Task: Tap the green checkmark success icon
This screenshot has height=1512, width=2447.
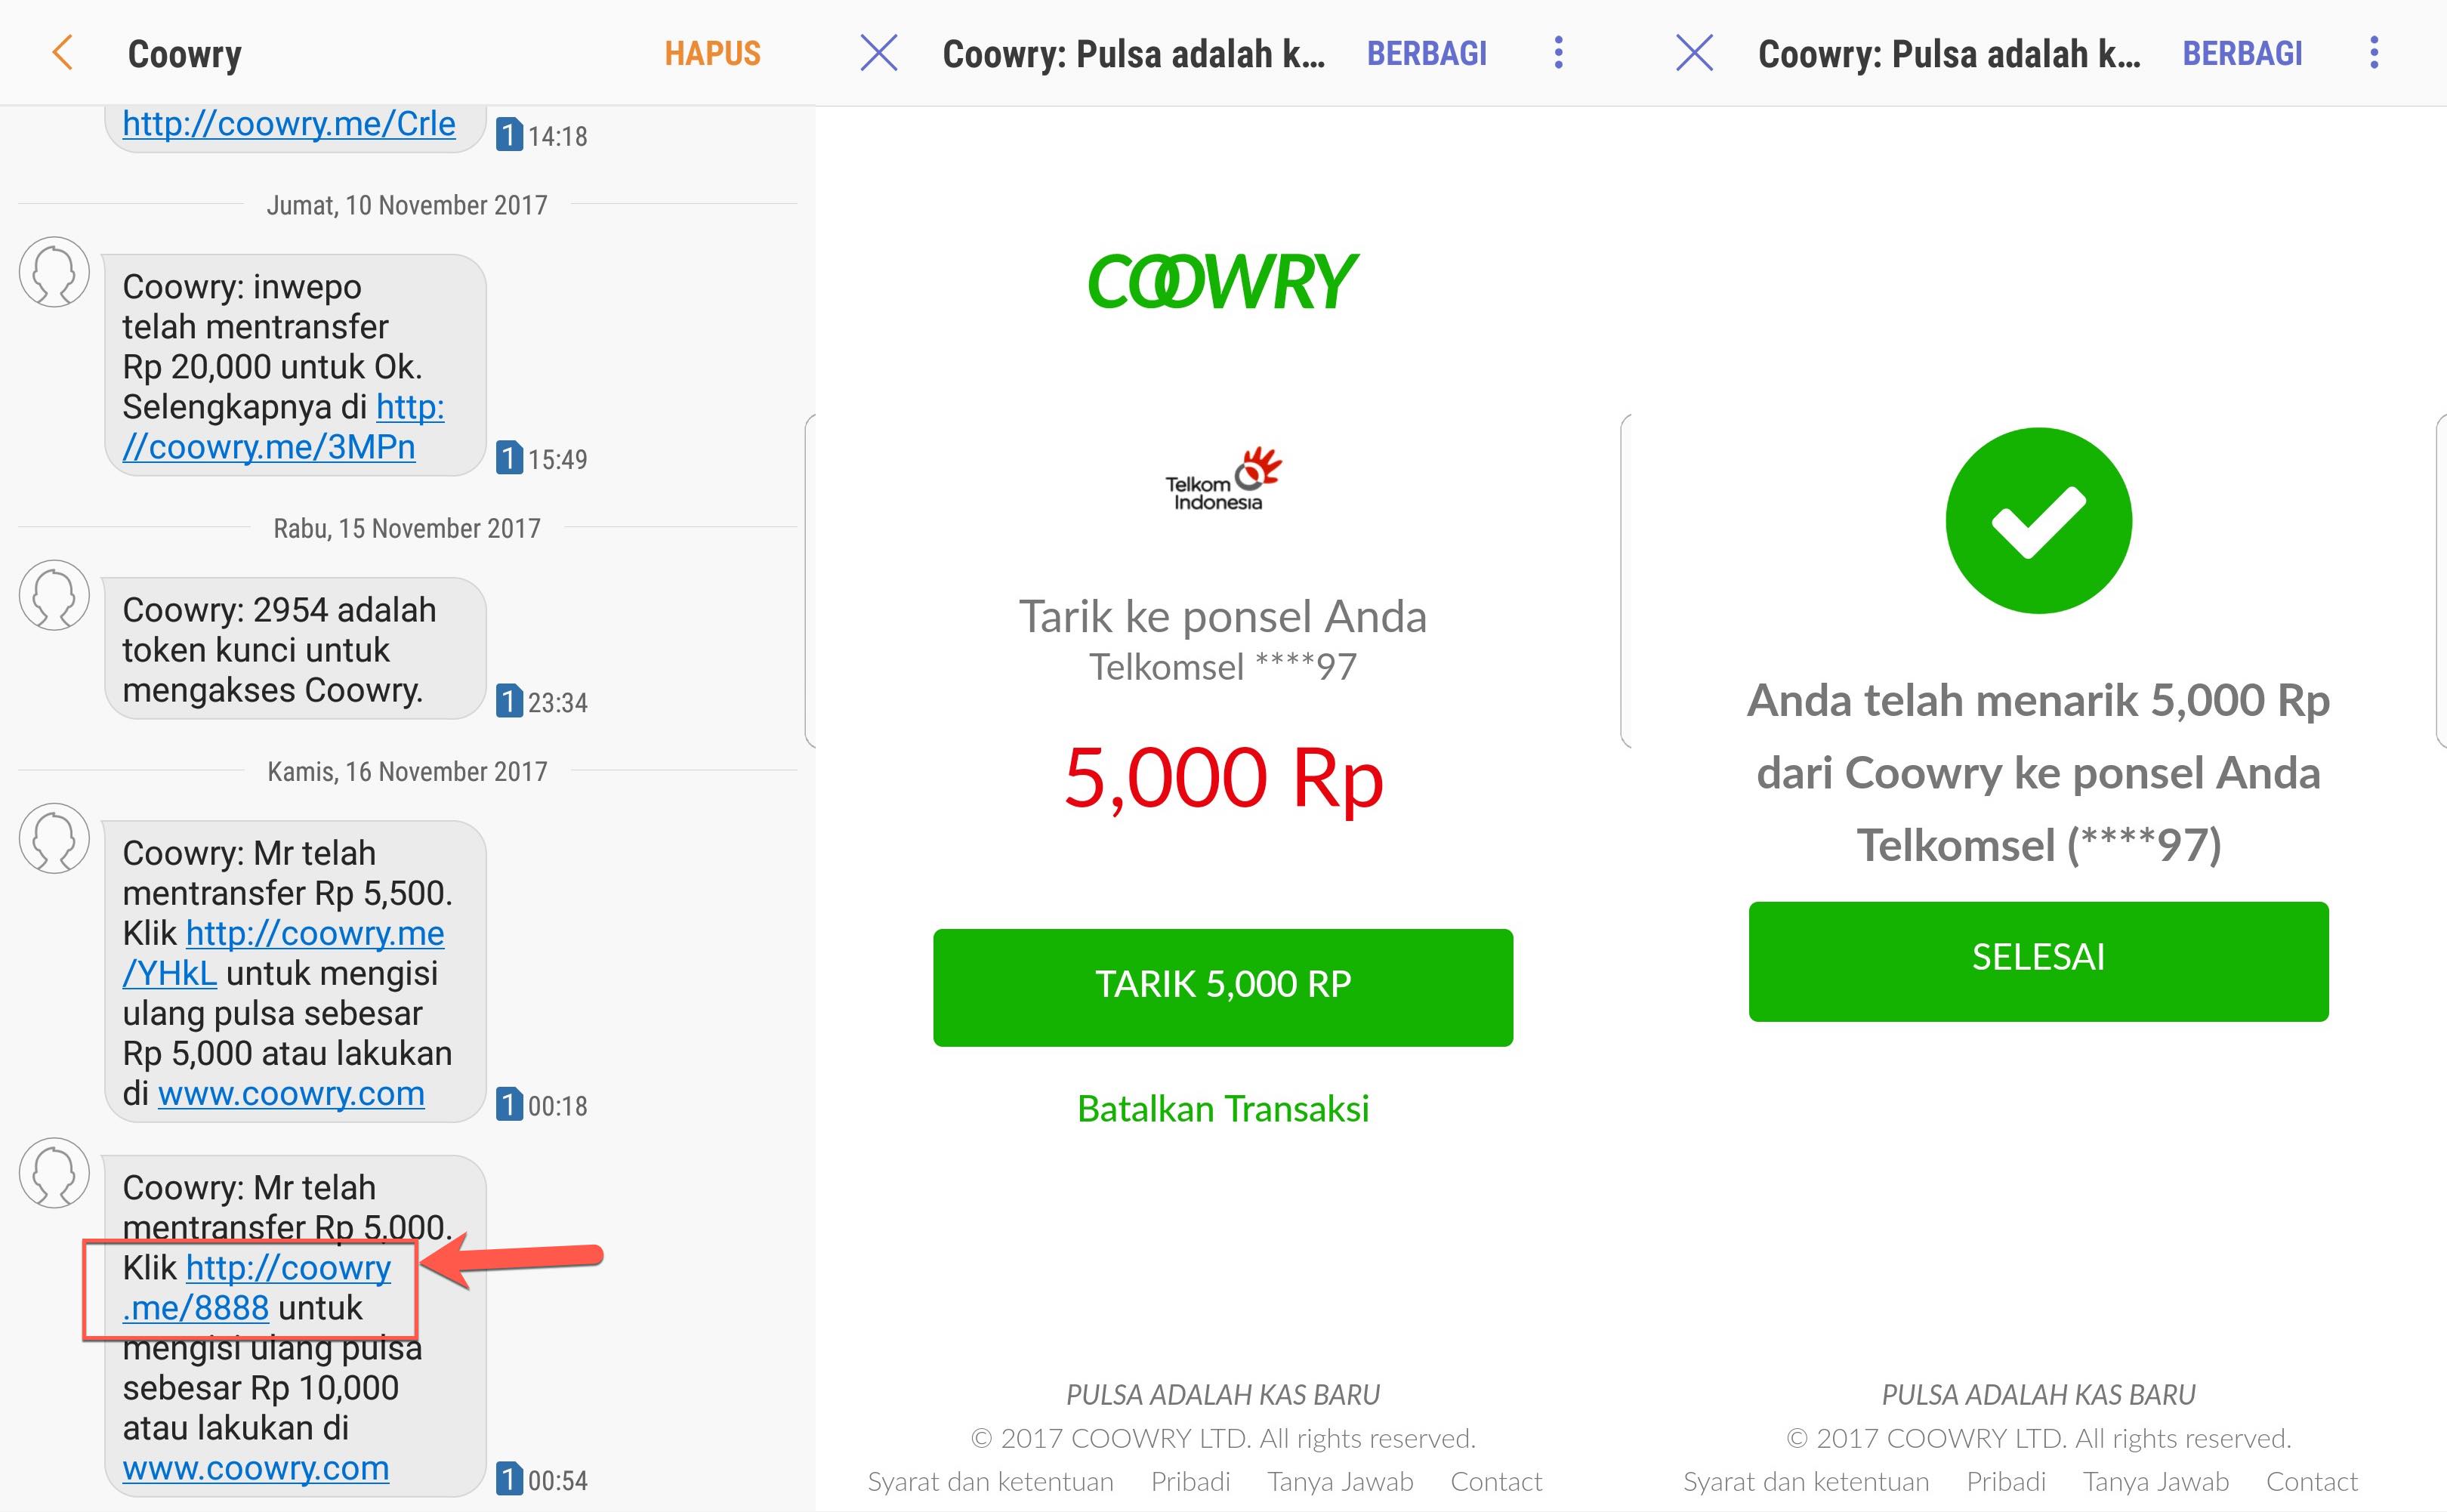Action: click(2038, 521)
